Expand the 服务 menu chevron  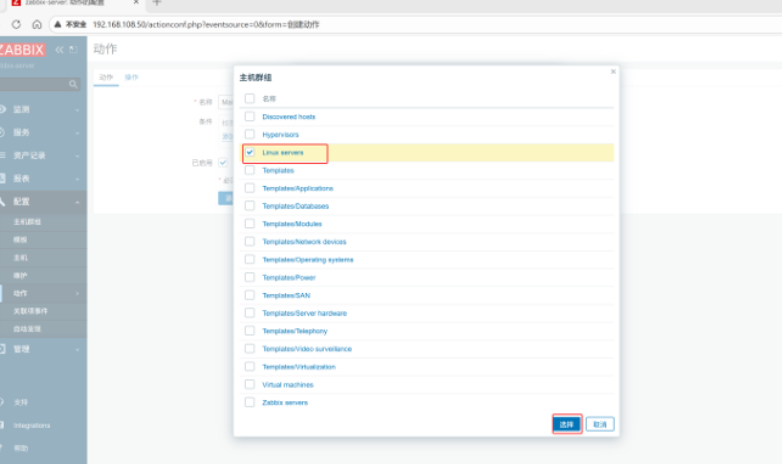point(77,133)
